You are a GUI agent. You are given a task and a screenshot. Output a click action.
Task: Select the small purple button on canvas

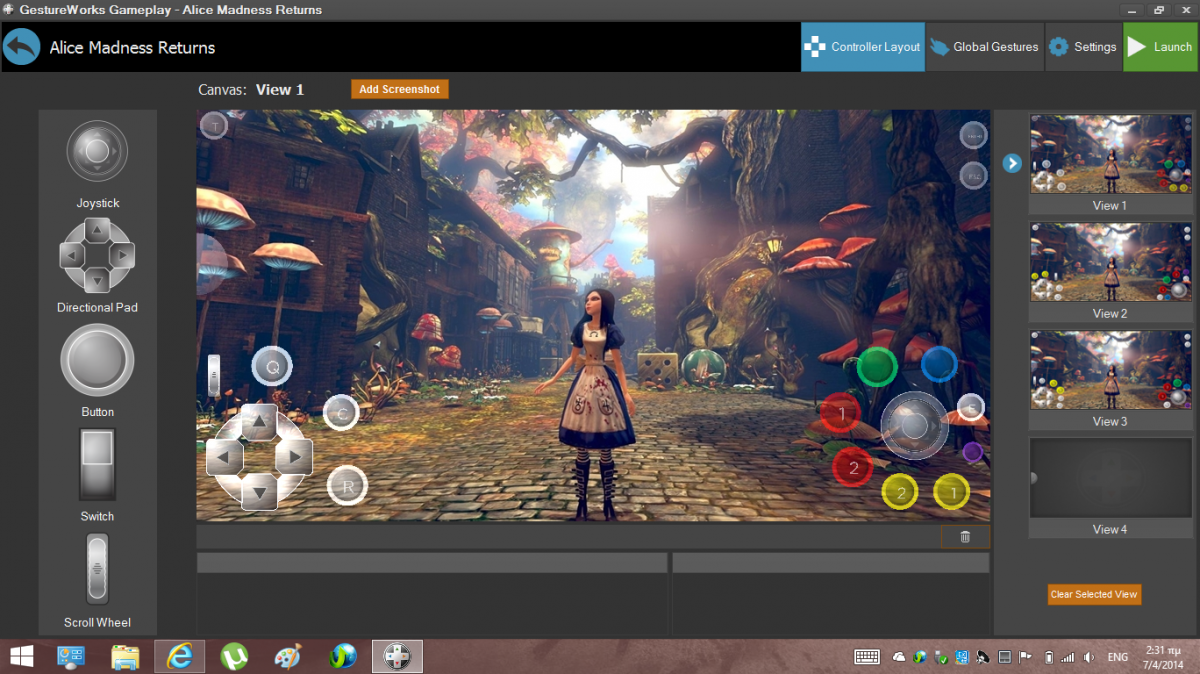pyautogui.click(x=972, y=452)
